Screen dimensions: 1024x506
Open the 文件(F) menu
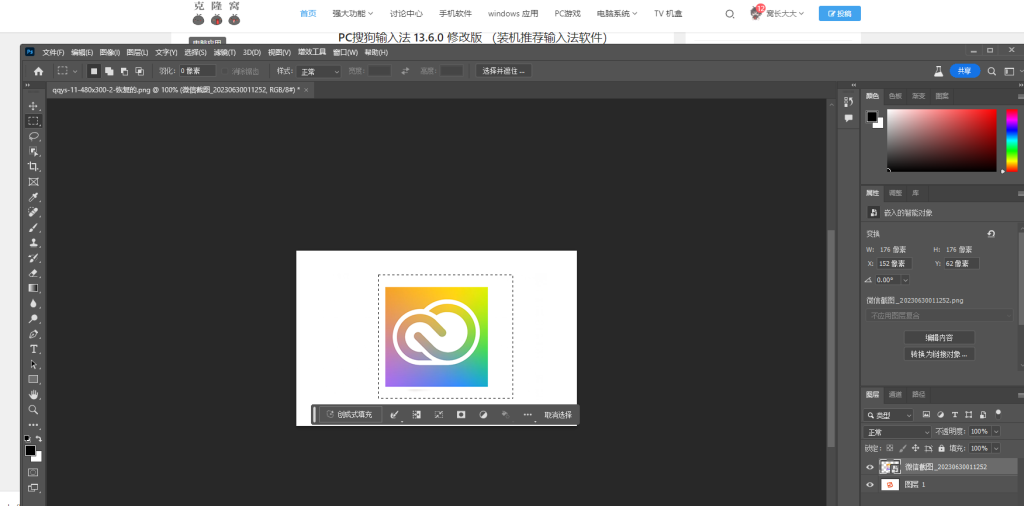tap(54, 52)
